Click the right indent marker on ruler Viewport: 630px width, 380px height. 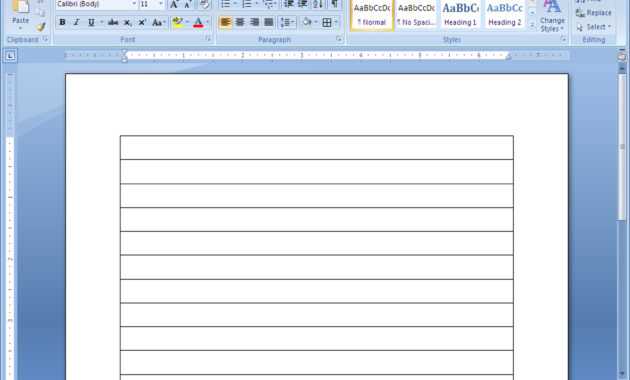pyautogui.click(x=509, y=57)
